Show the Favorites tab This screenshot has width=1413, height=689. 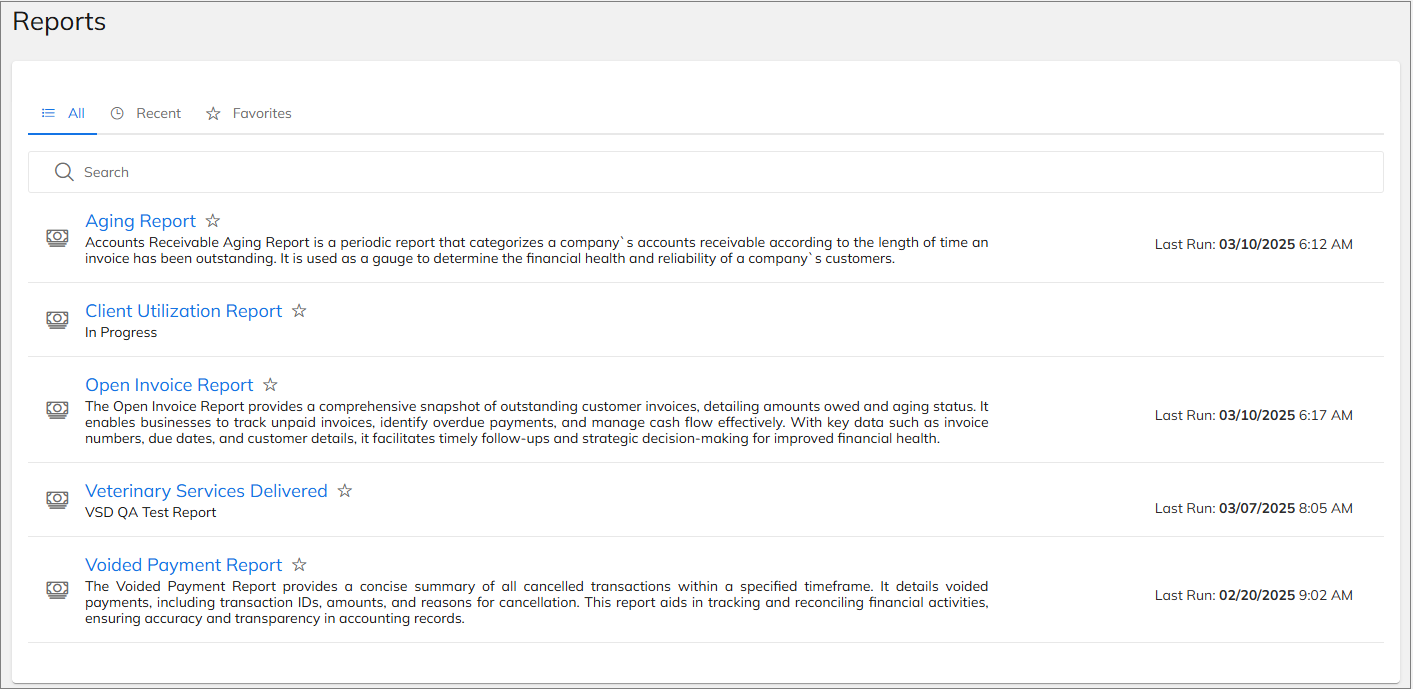(x=249, y=113)
